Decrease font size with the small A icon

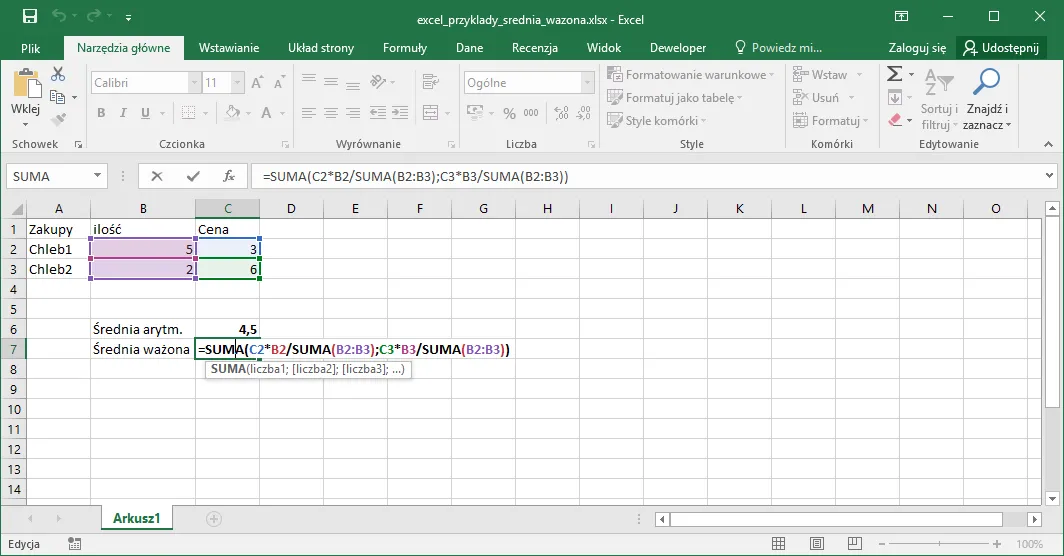279,83
